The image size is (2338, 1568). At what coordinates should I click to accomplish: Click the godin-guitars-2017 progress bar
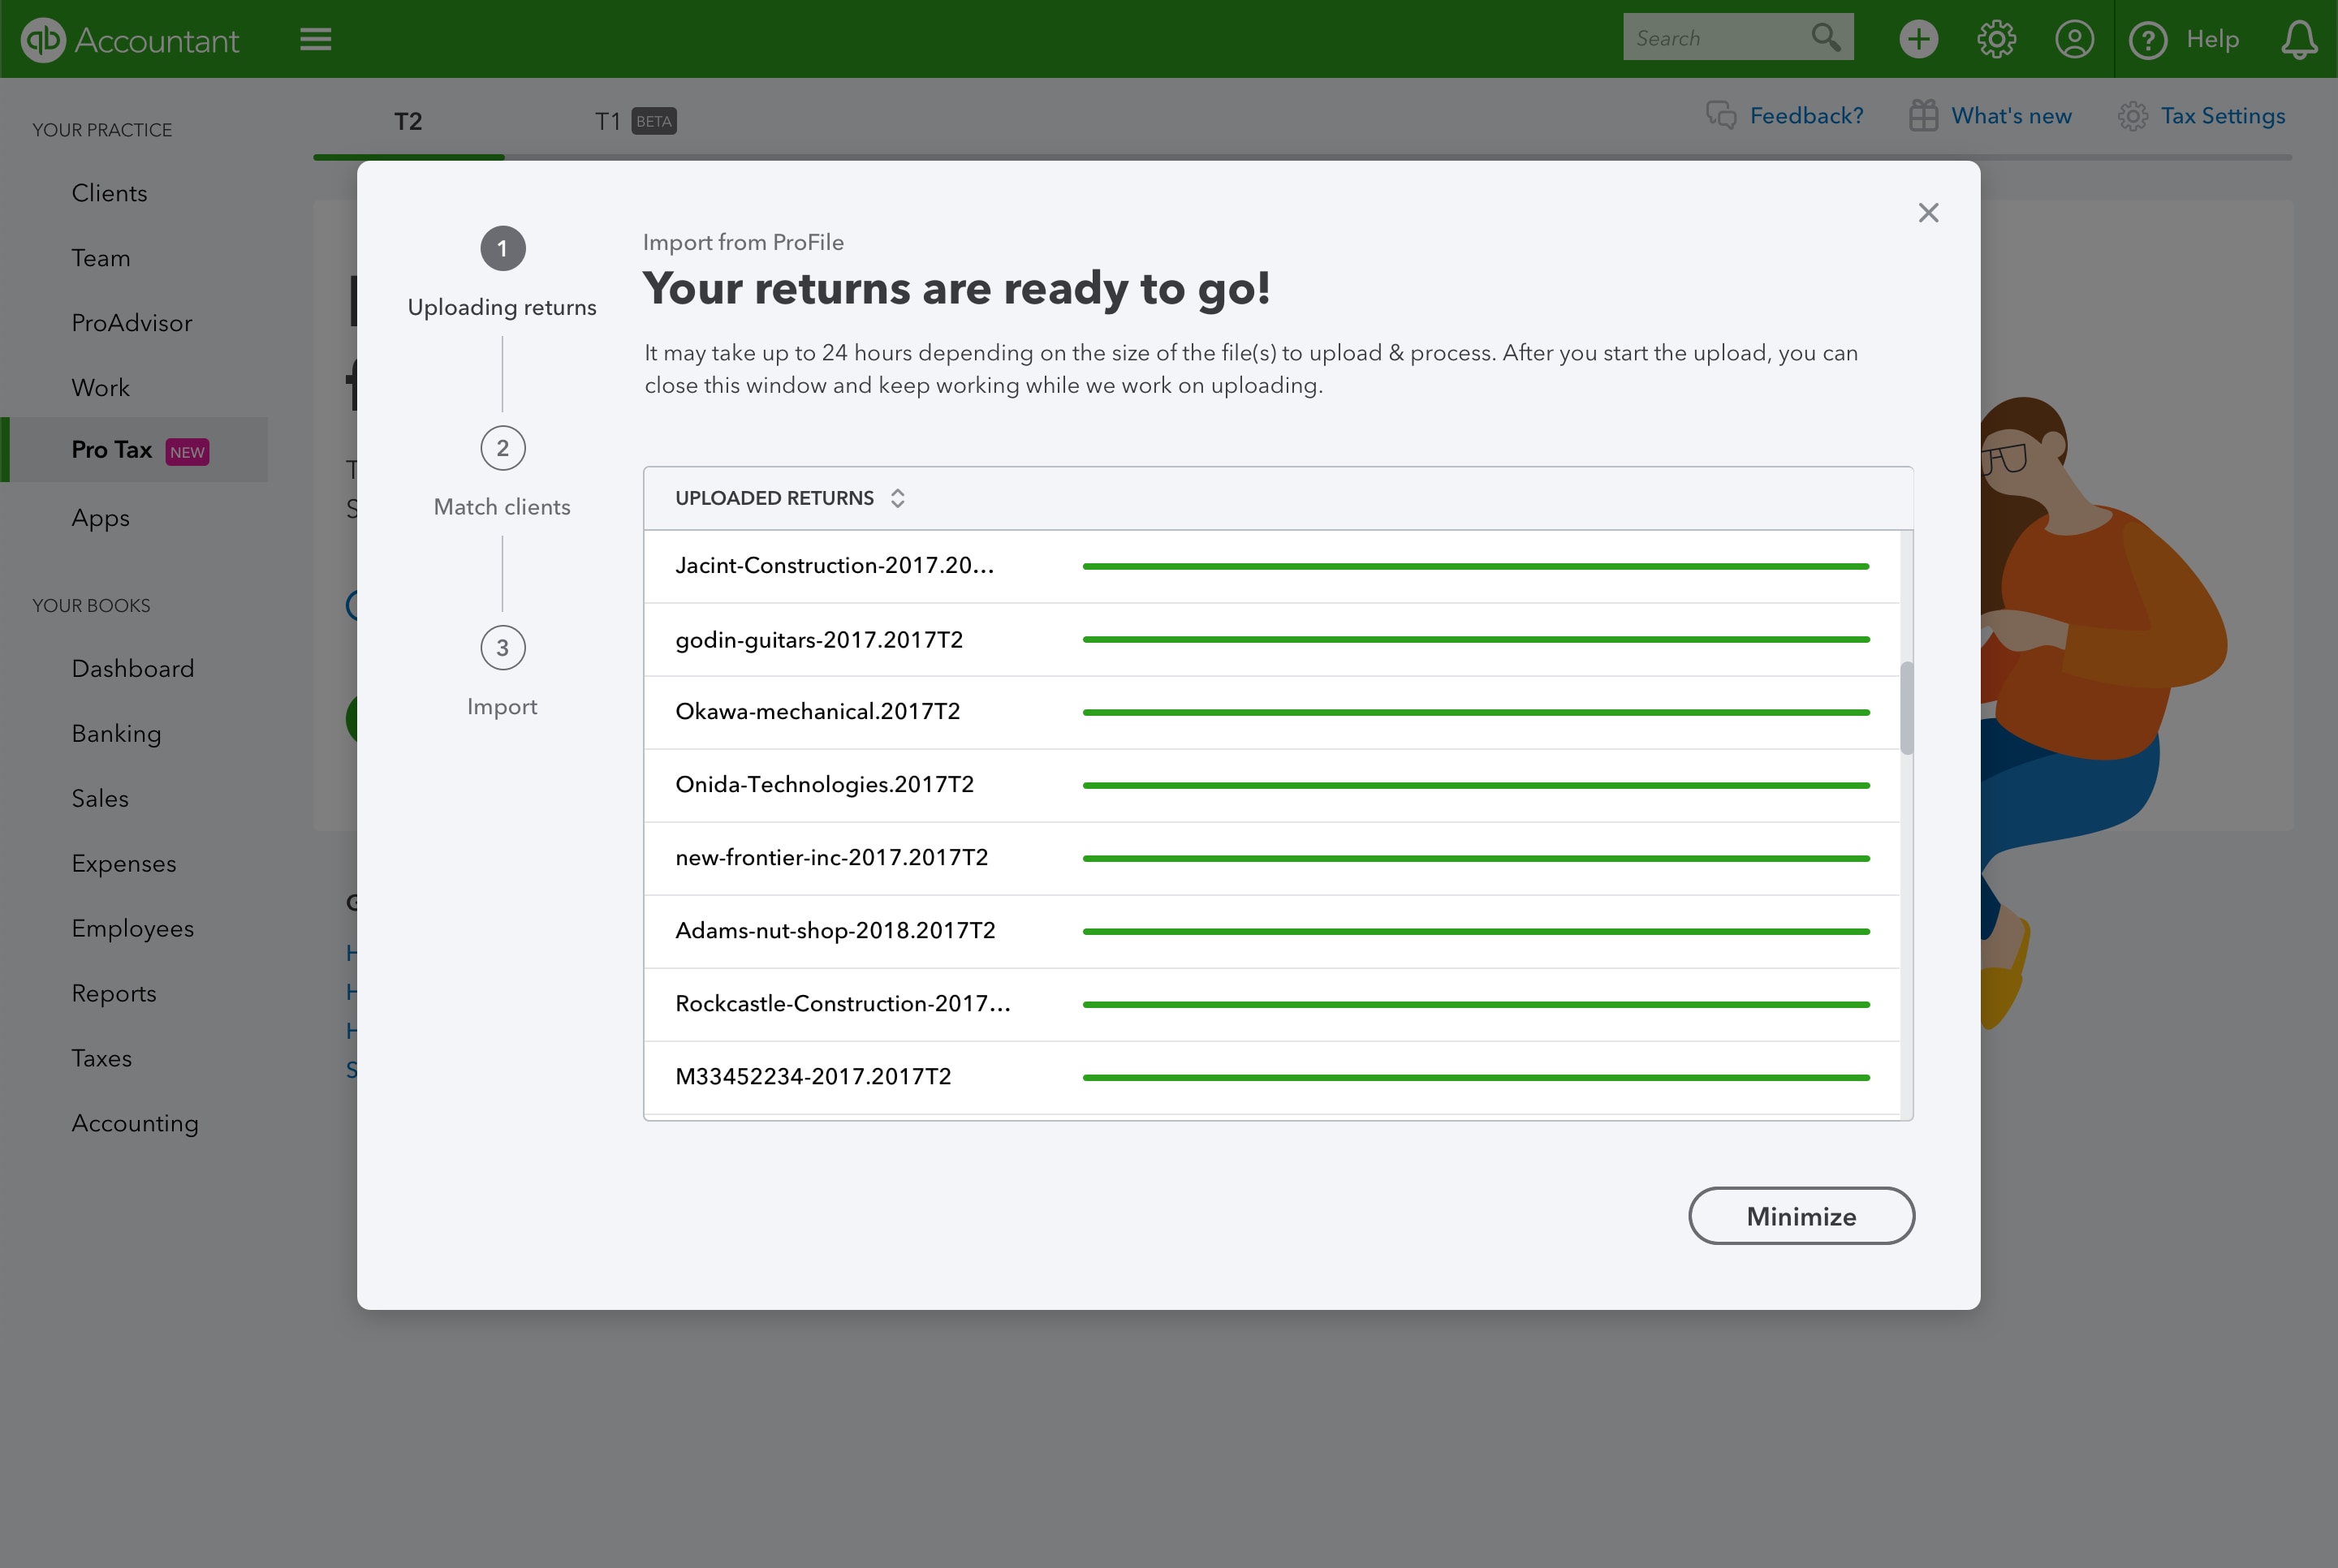pyautogui.click(x=1476, y=639)
